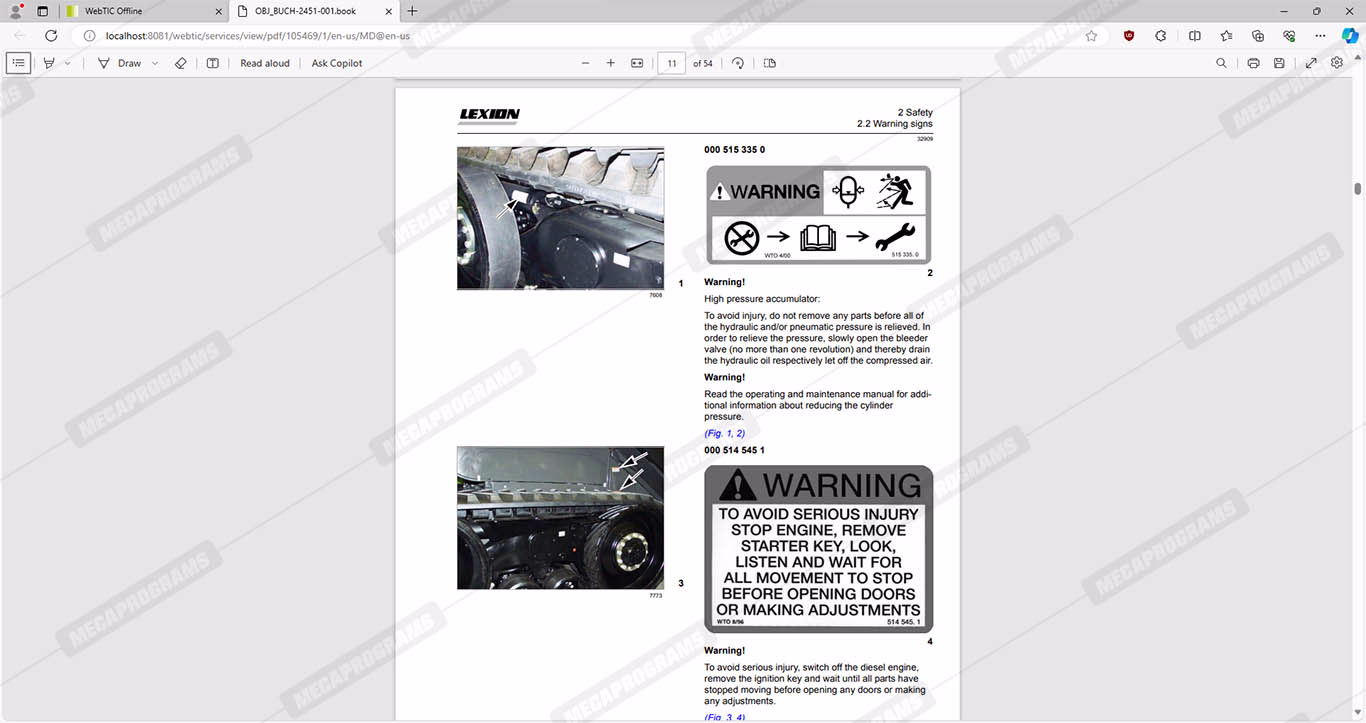The height and width of the screenshot is (723, 1366).
Task: Click the Add text tool icon
Action: pos(212,63)
